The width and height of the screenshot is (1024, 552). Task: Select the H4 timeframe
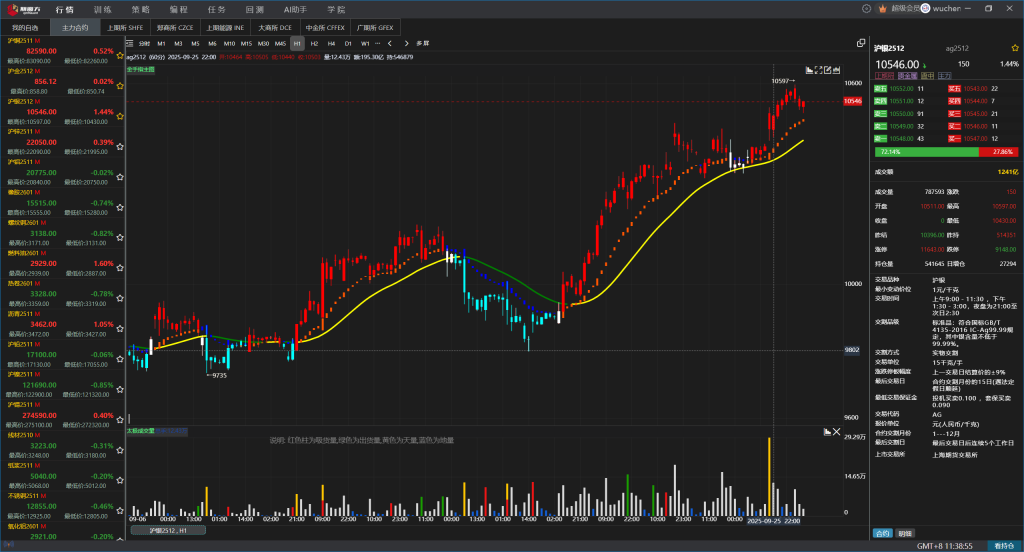tap(331, 44)
